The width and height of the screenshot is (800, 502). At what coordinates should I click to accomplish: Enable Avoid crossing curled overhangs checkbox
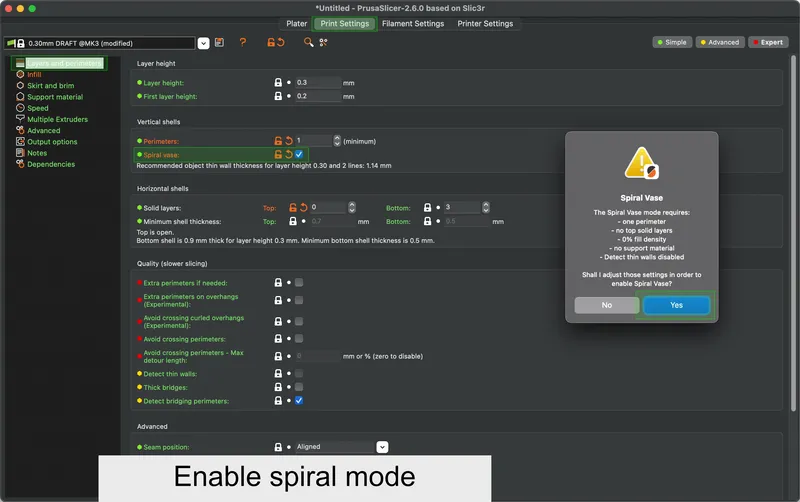pos(299,321)
